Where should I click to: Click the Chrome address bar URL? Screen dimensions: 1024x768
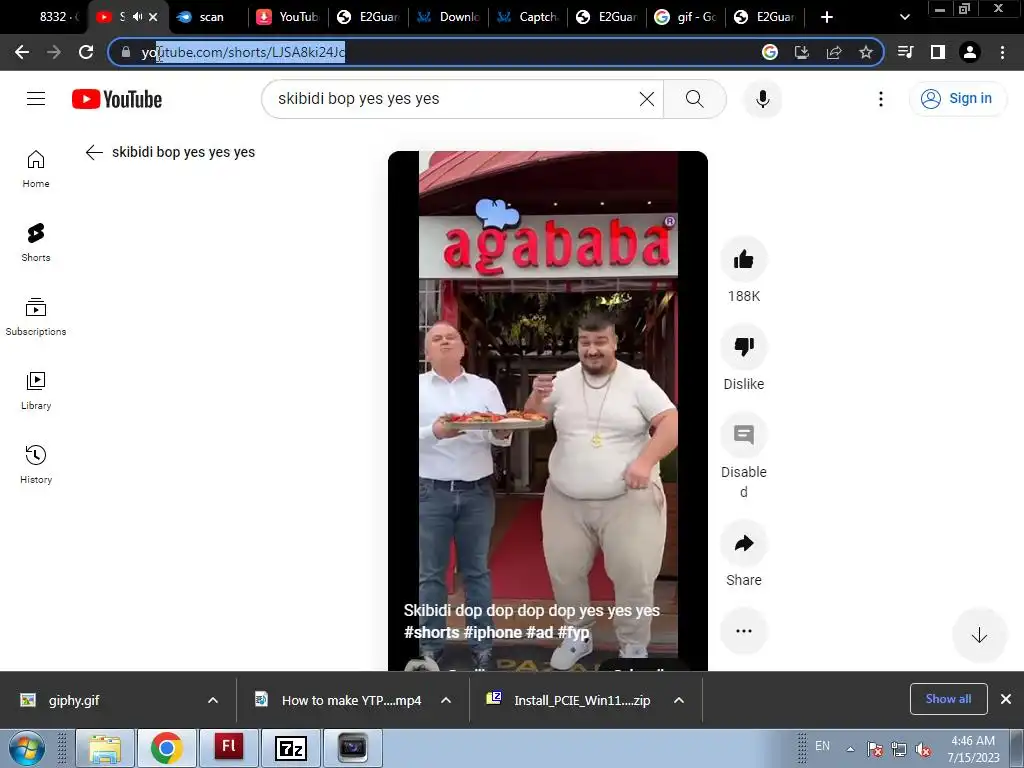point(243,52)
